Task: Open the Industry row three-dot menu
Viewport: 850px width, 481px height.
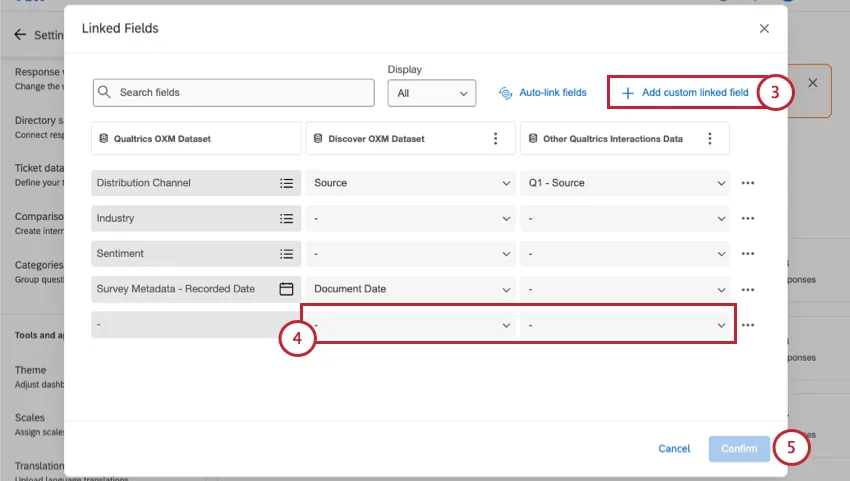Action: [747, 218]
